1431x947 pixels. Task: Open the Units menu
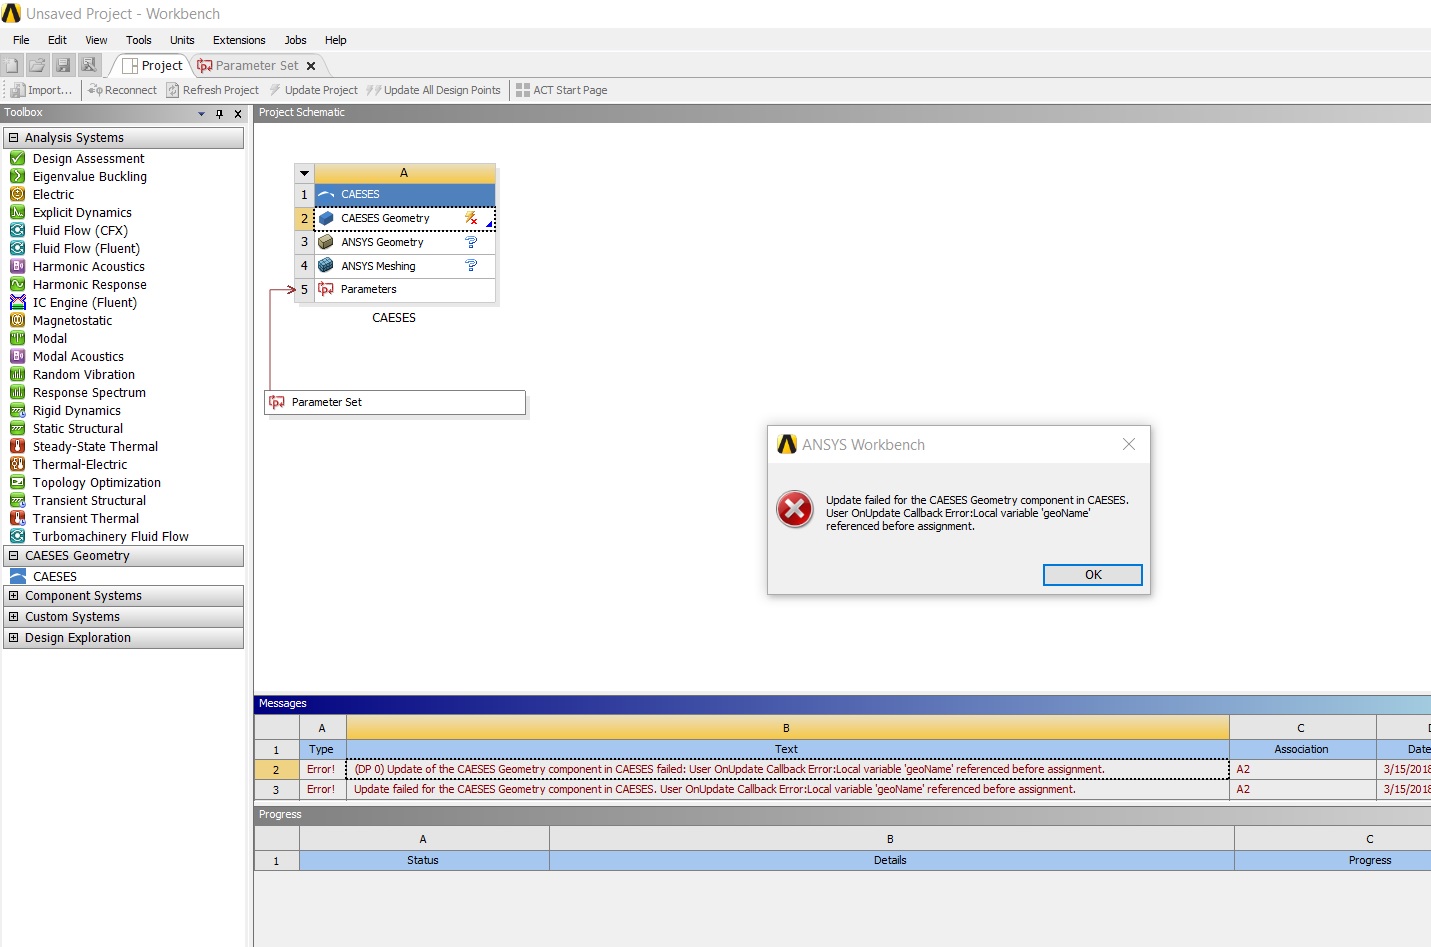(182, 40)
